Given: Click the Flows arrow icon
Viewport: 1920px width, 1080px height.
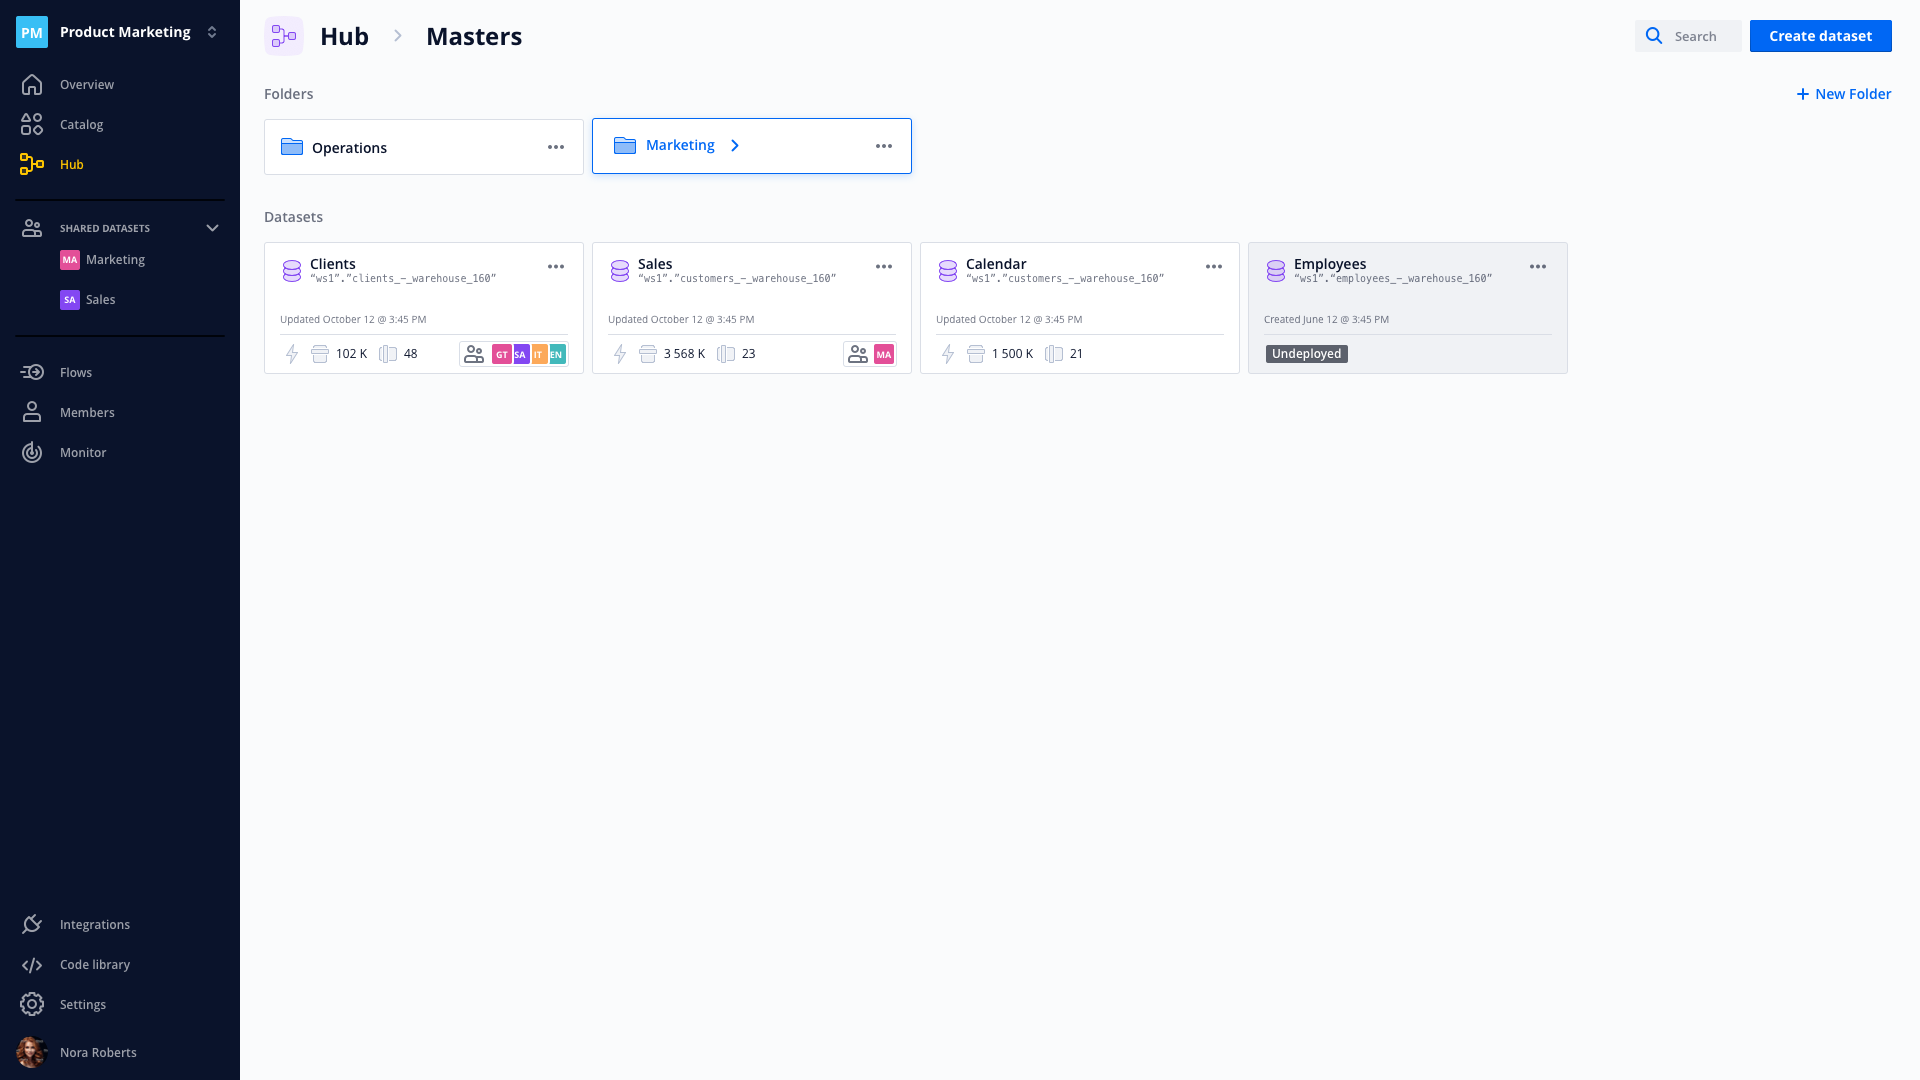Looking at the screenshot, I should [32, 372].
